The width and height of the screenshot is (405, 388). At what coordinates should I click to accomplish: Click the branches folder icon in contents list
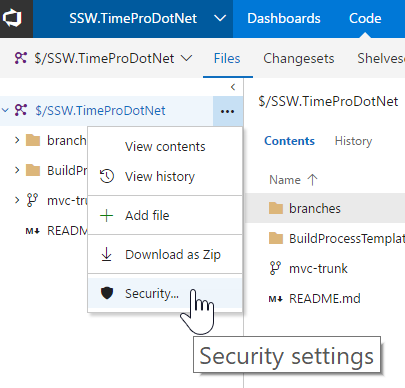tap(276, 208)
